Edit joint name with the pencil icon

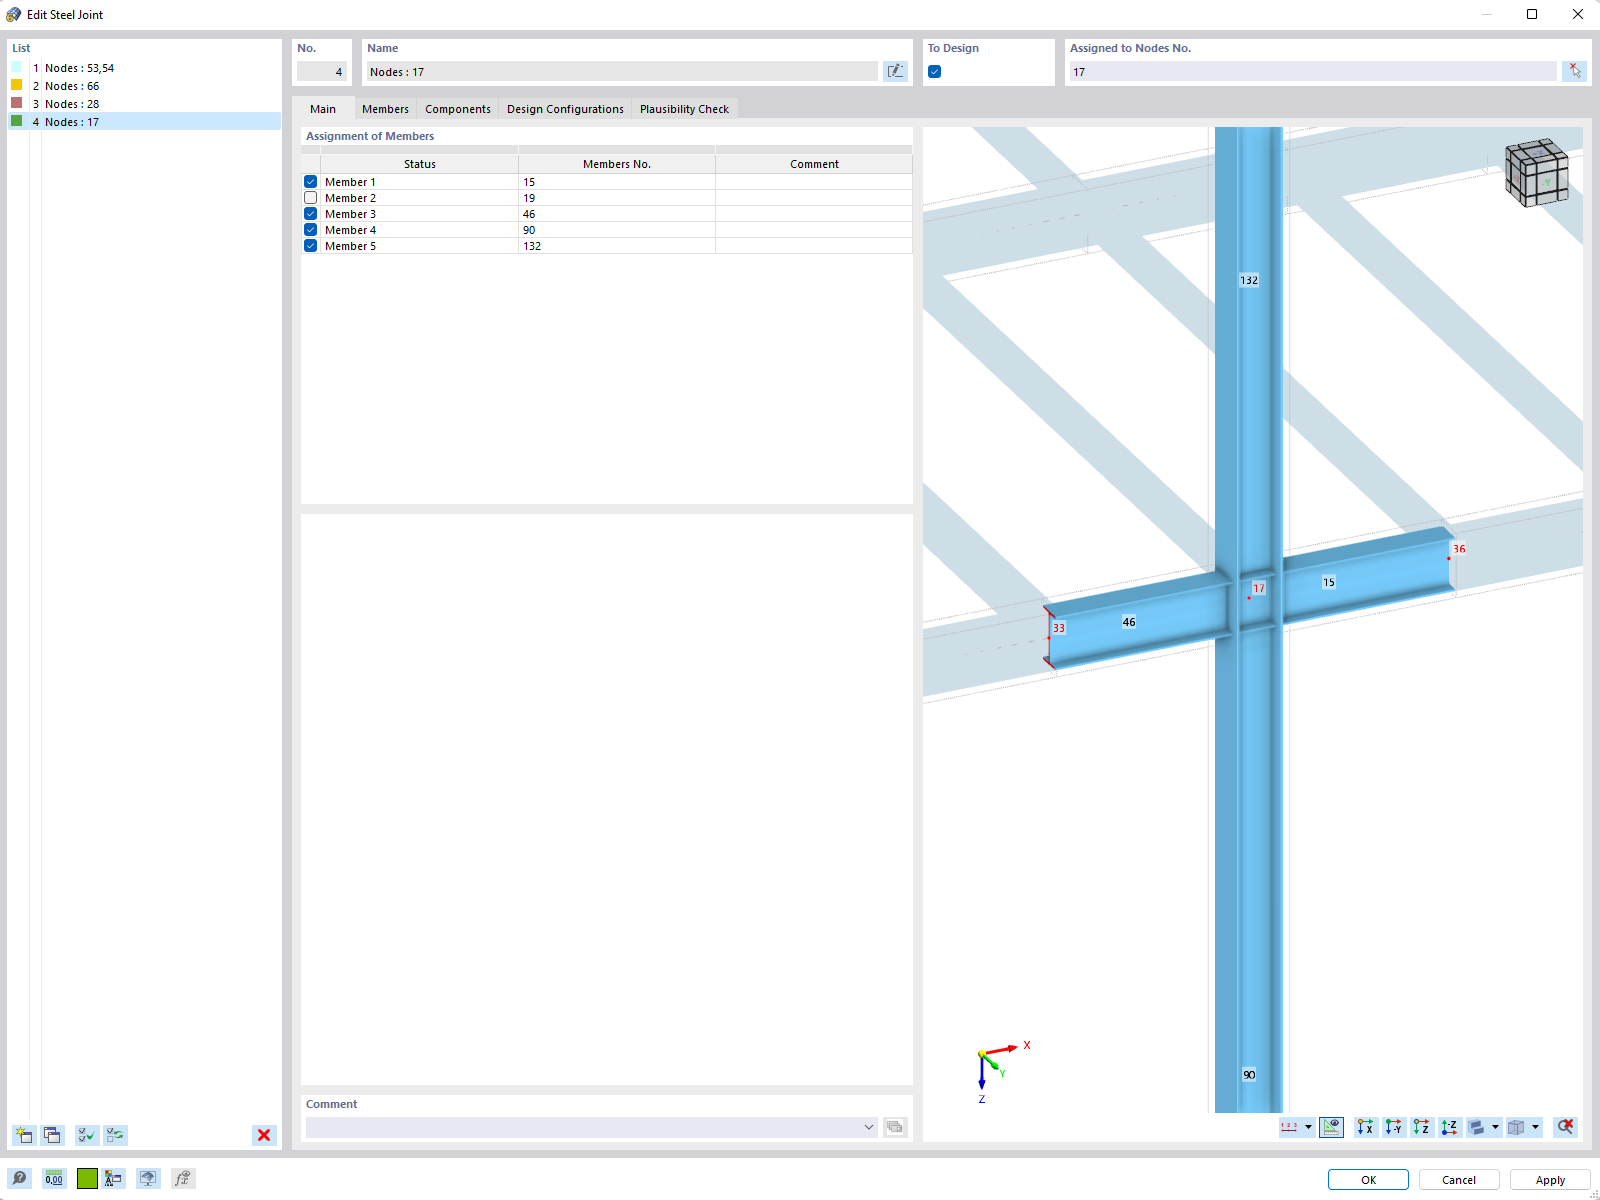coord(895,71)
